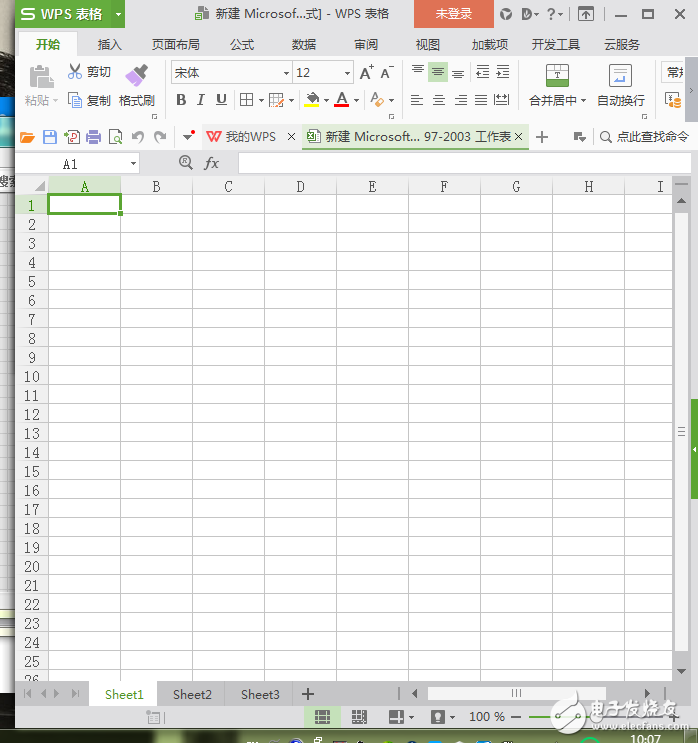Expand the Paste options arrow

[x=55, y=100]
